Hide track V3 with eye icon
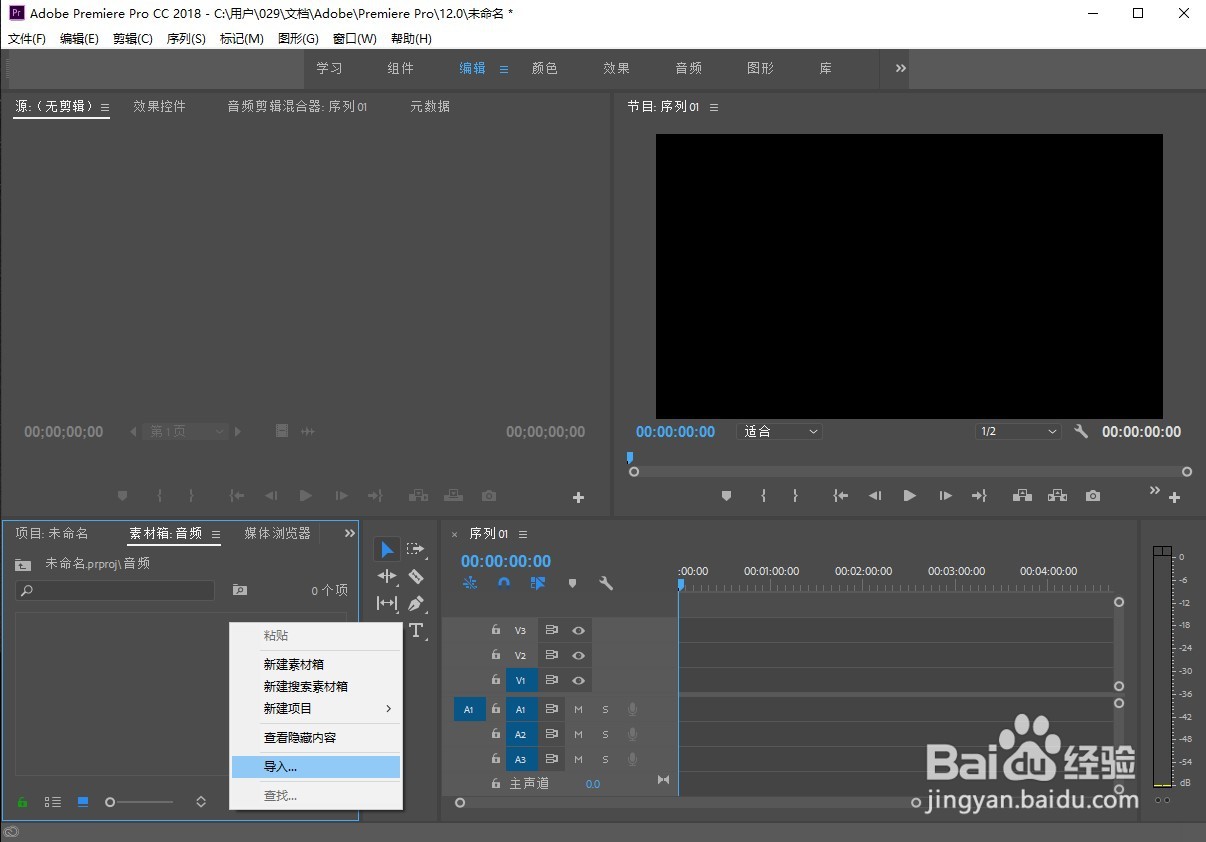The width and height of the screenshot is (1206, 842). [x=578, y=630]
